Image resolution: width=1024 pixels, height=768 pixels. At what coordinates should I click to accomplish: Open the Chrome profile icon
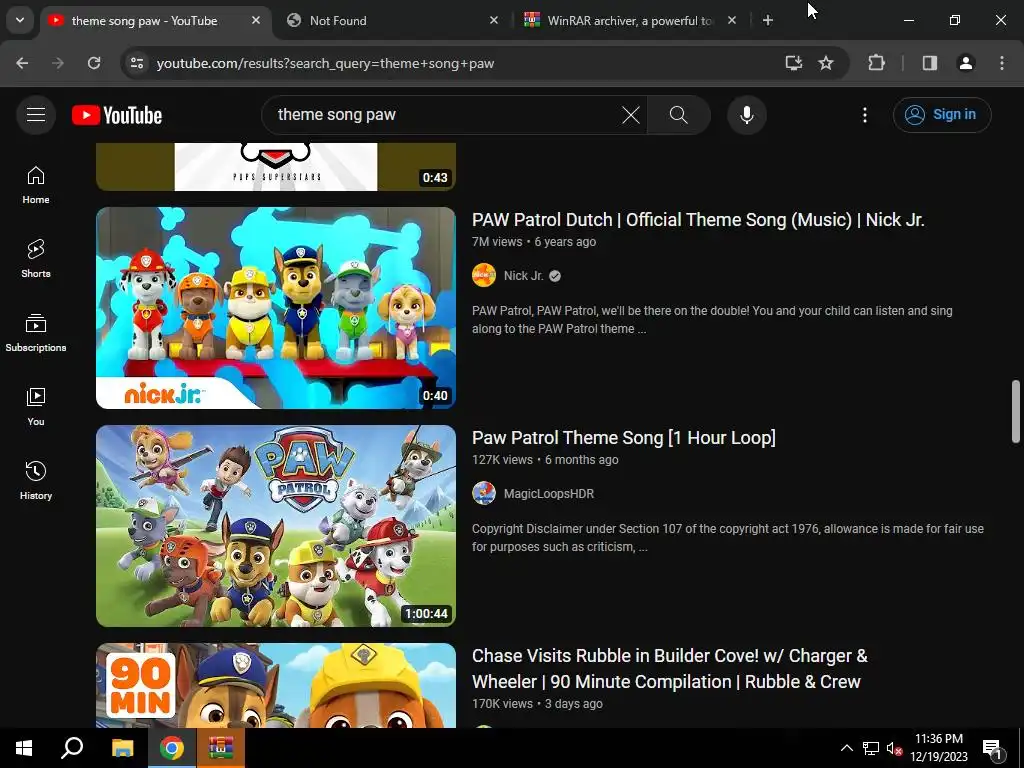[966, 63]
